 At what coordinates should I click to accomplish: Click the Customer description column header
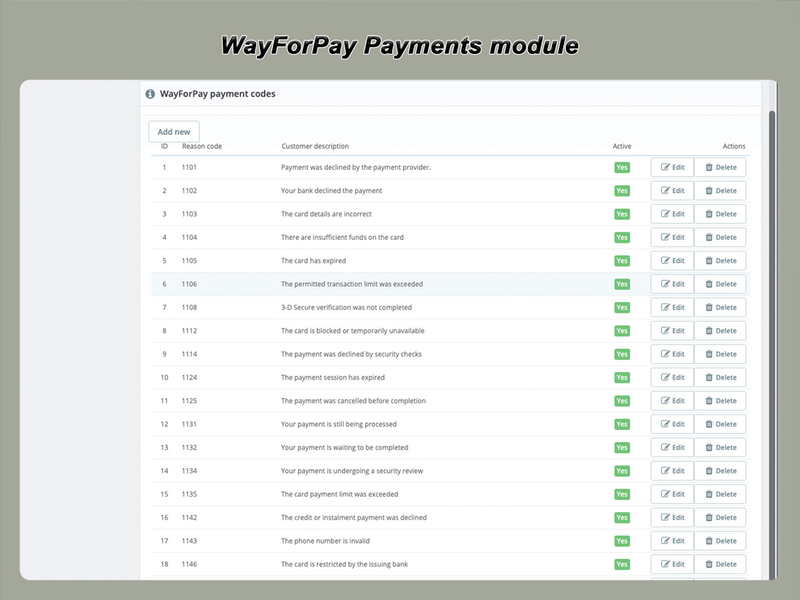click(x=315, y=146)
